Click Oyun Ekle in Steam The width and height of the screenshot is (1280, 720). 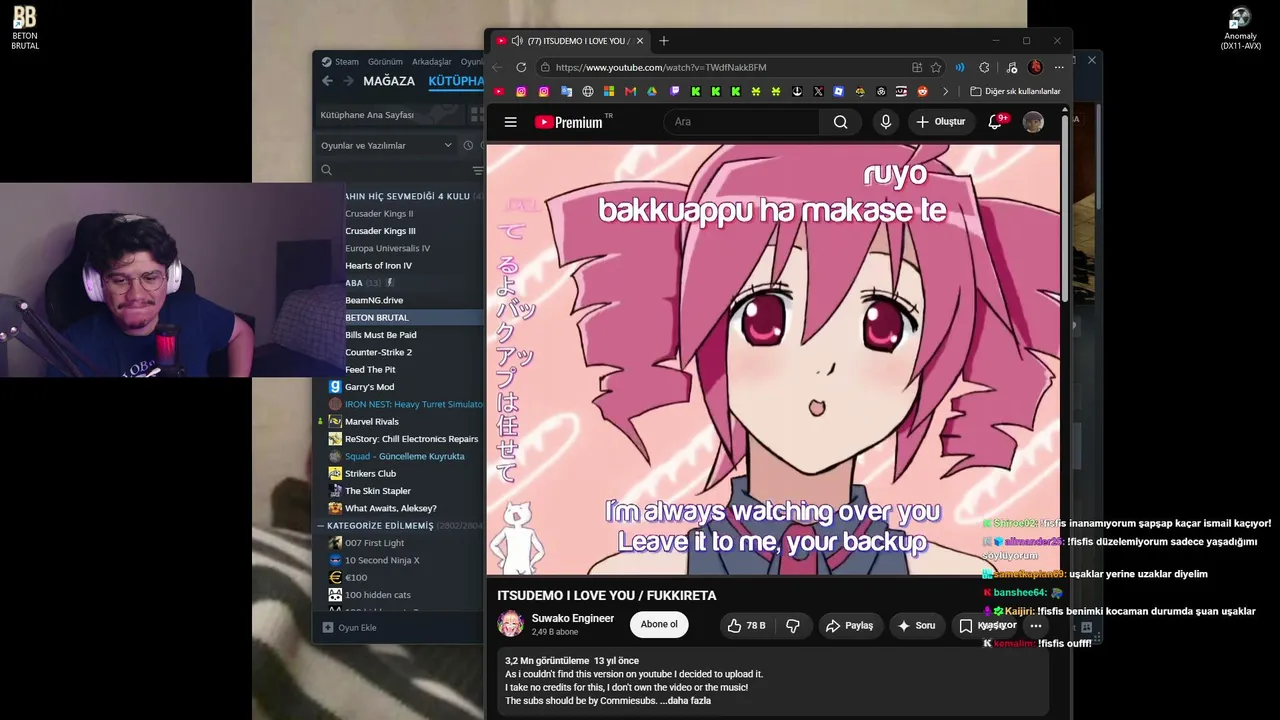(350, 628)
